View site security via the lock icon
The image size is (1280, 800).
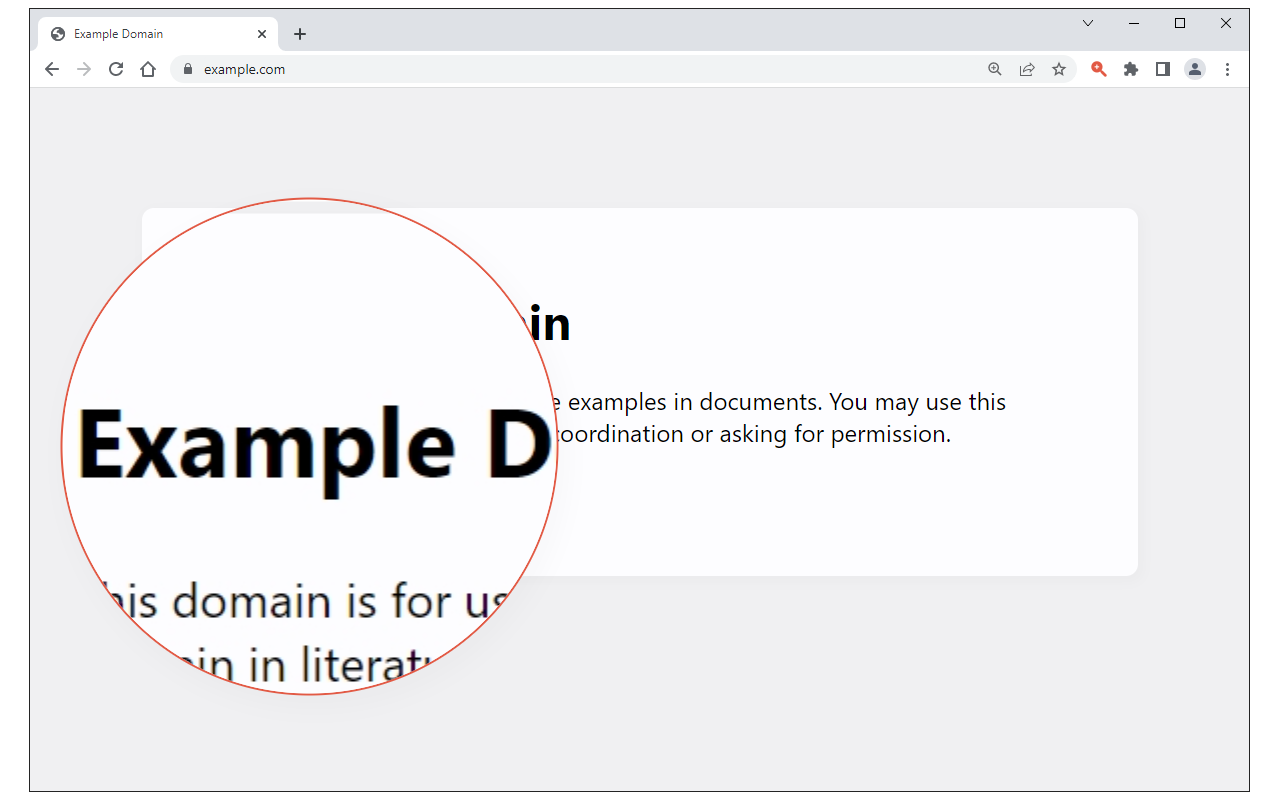[186, 69]
